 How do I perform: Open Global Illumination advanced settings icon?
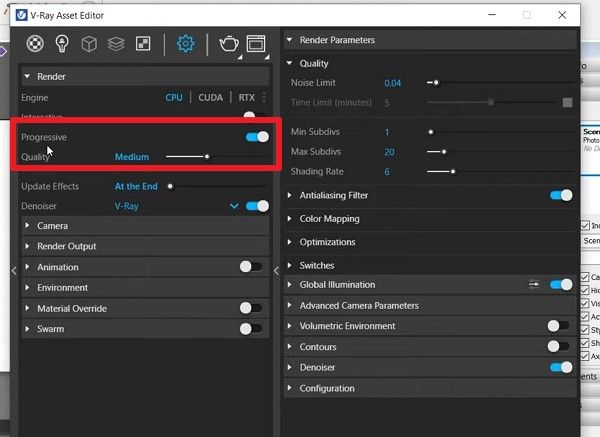534,284
